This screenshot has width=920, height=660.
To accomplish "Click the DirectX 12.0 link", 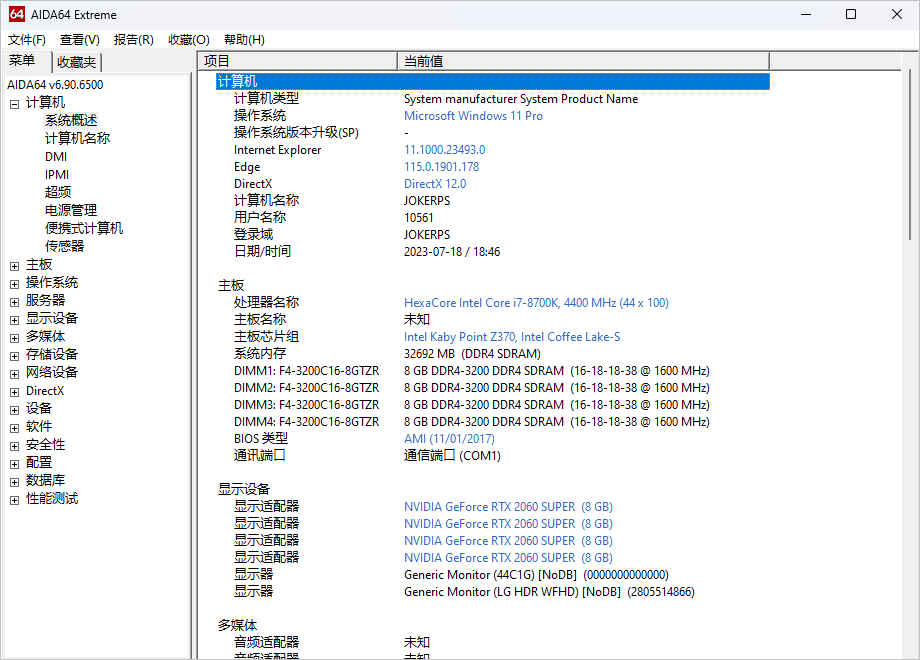I will tap(434, 184).
